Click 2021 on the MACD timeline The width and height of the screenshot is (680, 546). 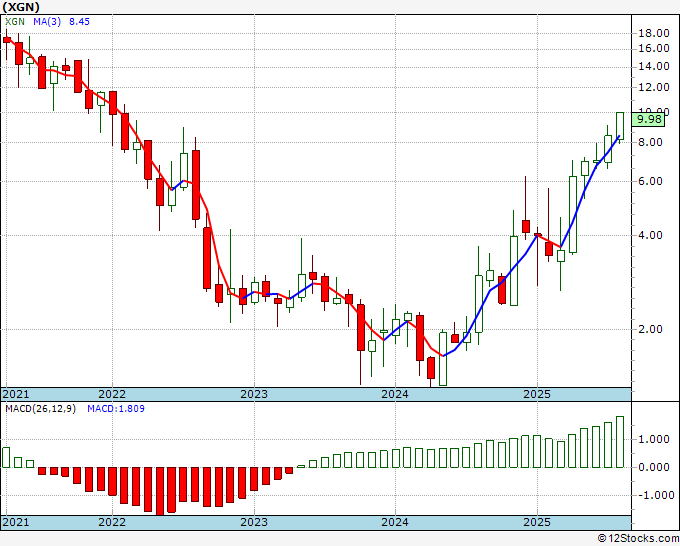(x=16, y=522)
